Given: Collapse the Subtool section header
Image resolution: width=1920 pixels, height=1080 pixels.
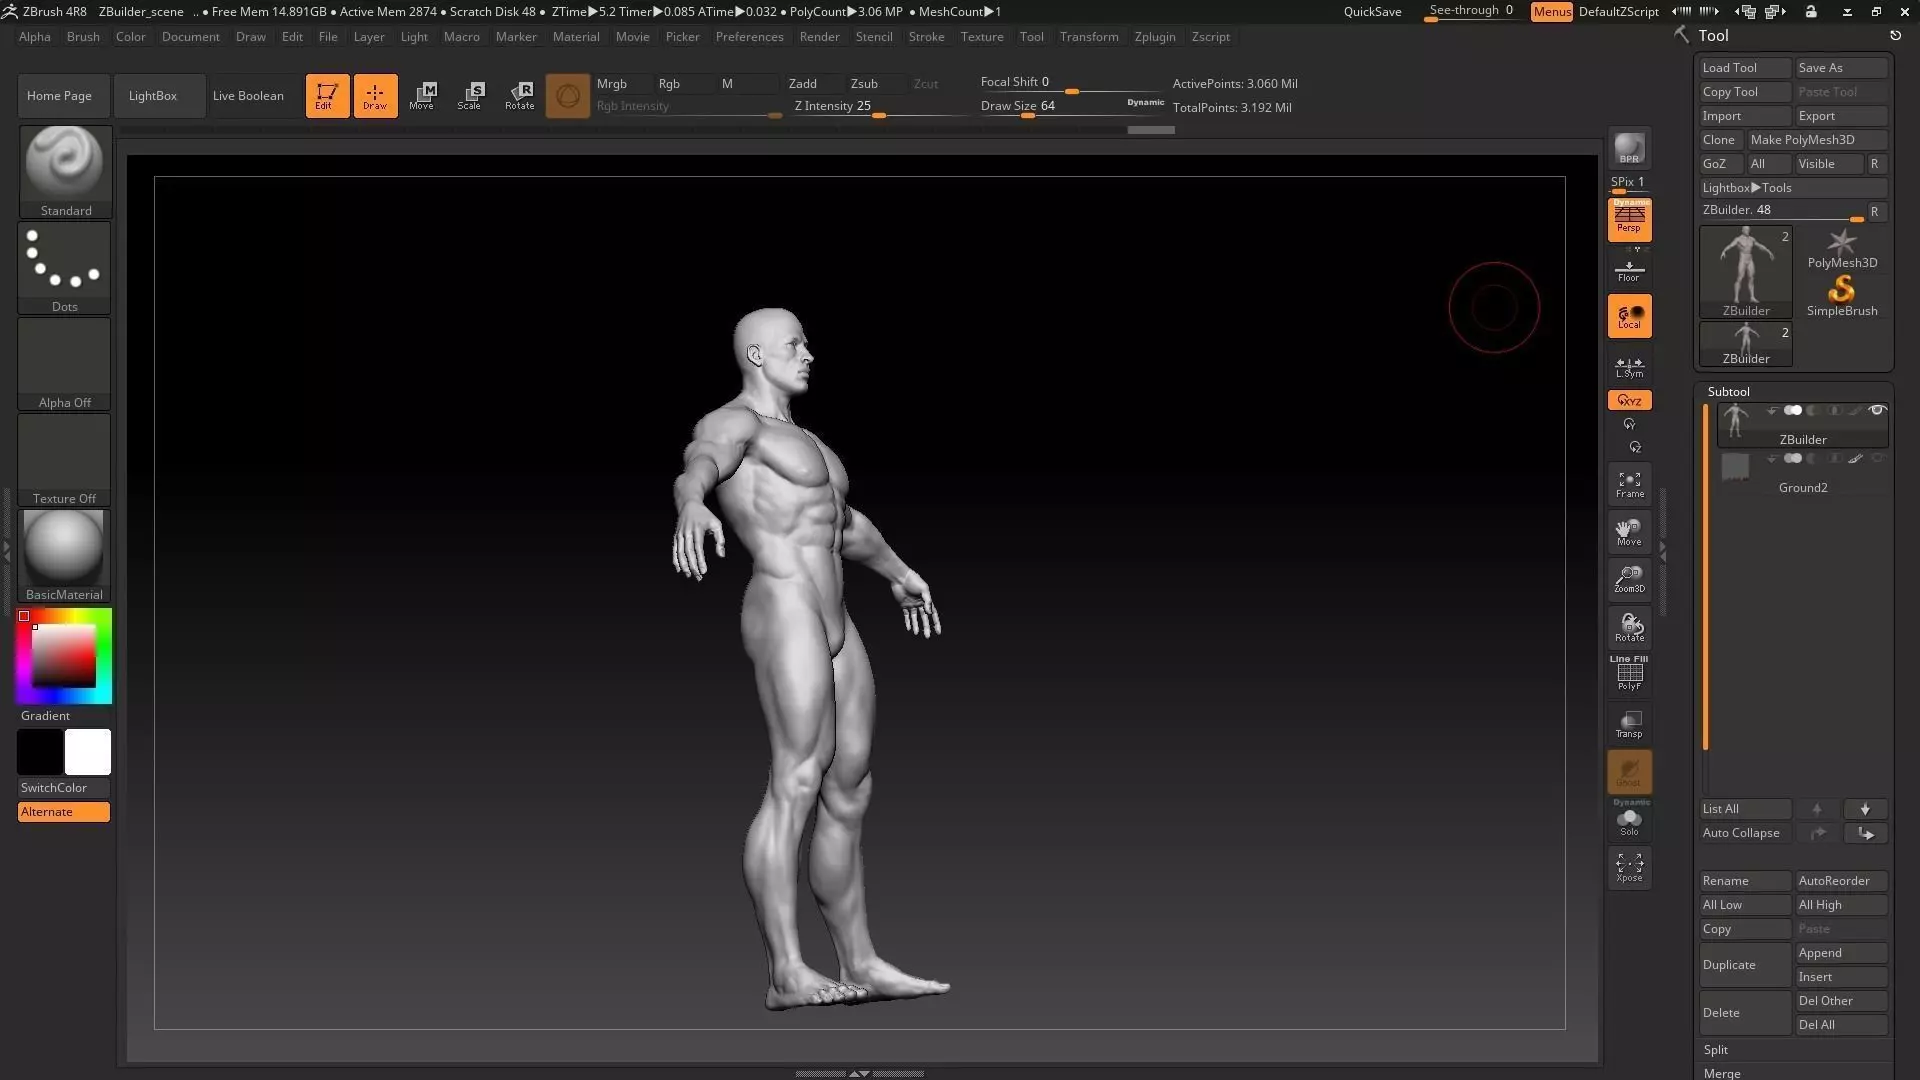Looking at the screenshot, I should [1728, 391].
